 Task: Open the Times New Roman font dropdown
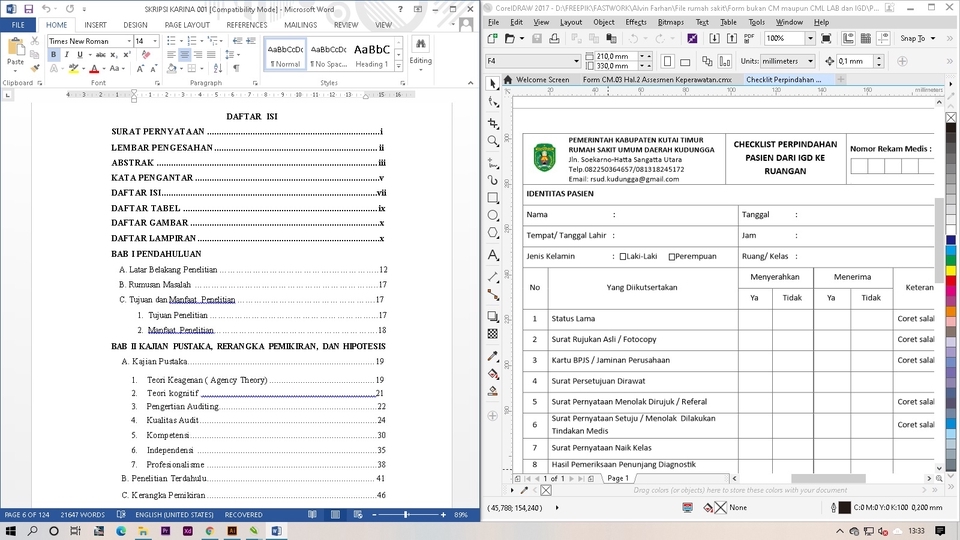pos(129,41)
